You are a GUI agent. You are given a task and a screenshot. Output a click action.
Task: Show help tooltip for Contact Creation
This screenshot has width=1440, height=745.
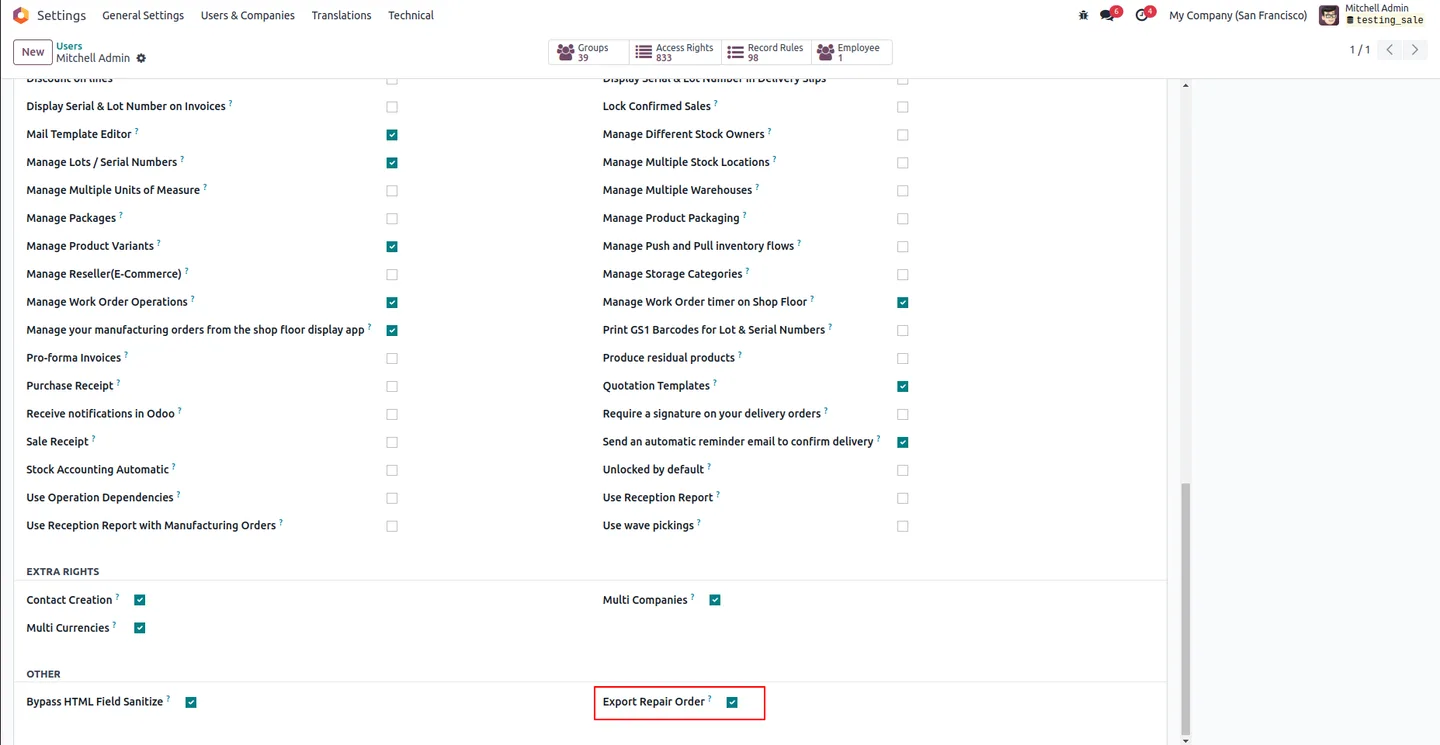click(x=118, y=597)
